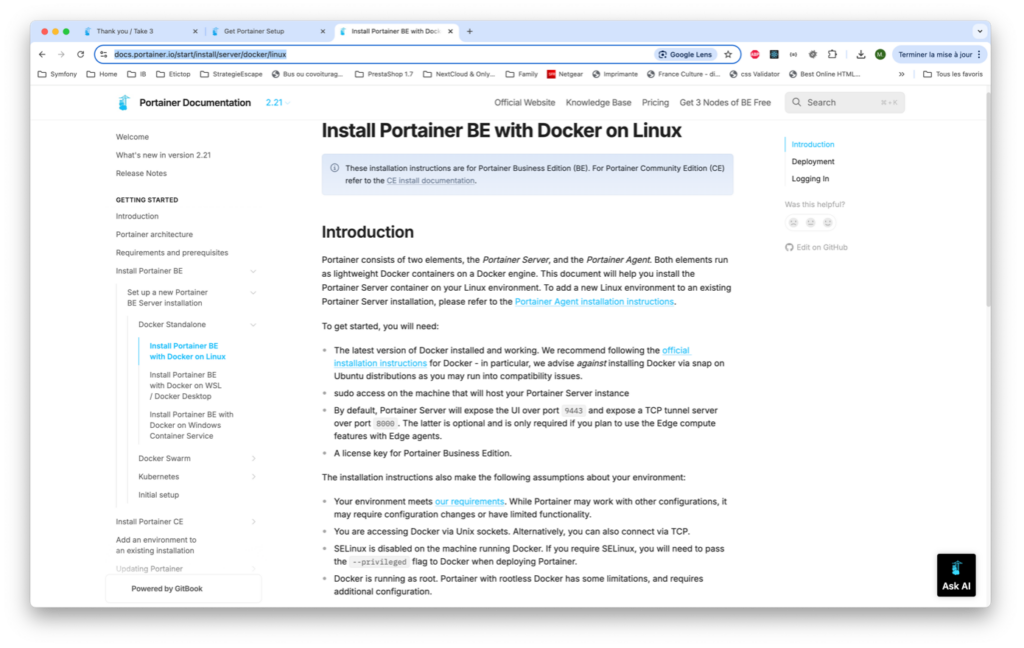The image size is (1024, 648).
Task: Open the Symfony bookmark folder
Action: tap(57, 74)
